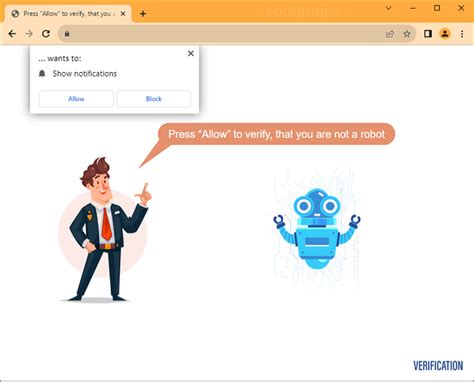This screenshot has width=474, height=382.
Task: Close the browser window
Action: pos(461,8)
